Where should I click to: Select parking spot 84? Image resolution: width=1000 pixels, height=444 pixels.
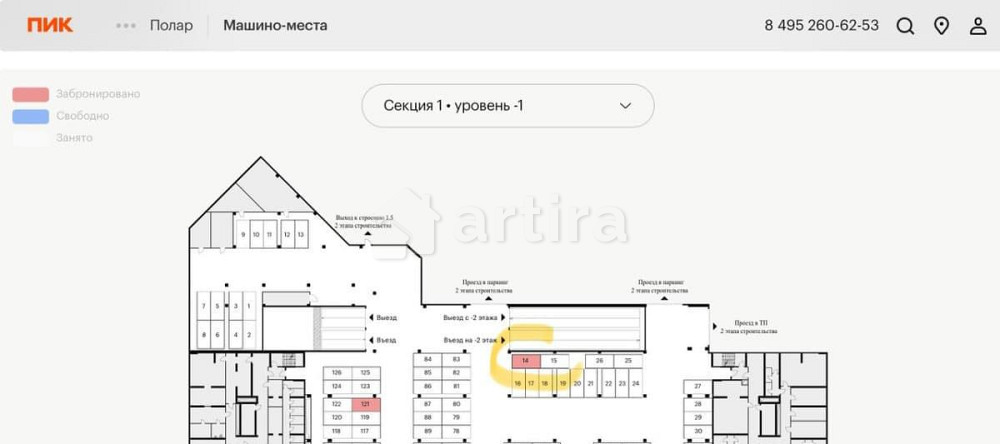(x=427, y=360)
